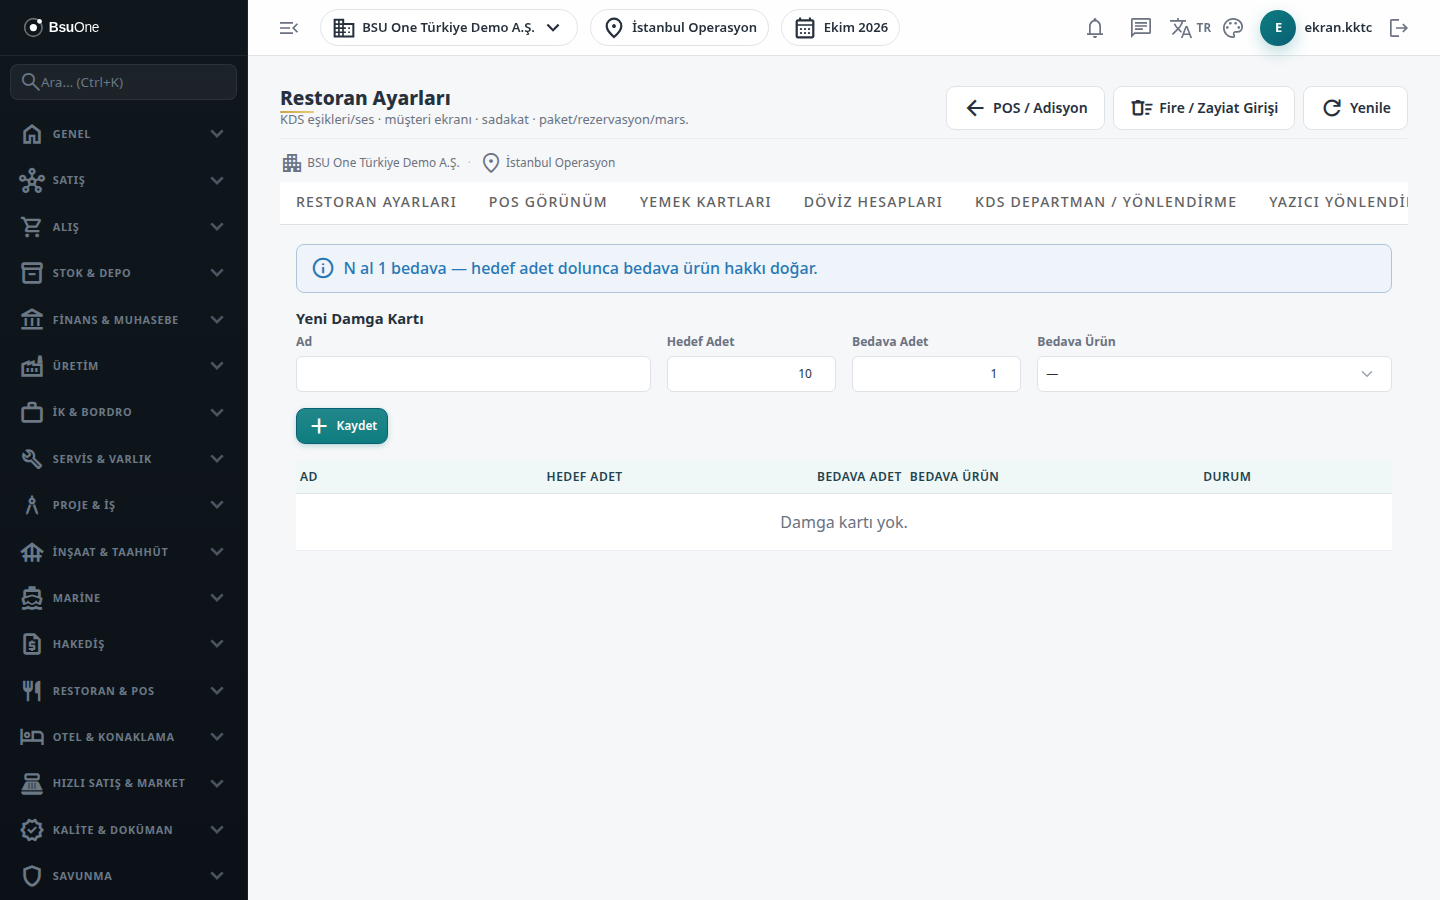
Task: Collapse the sidebar menu icon
Action: tap(289, 28)
